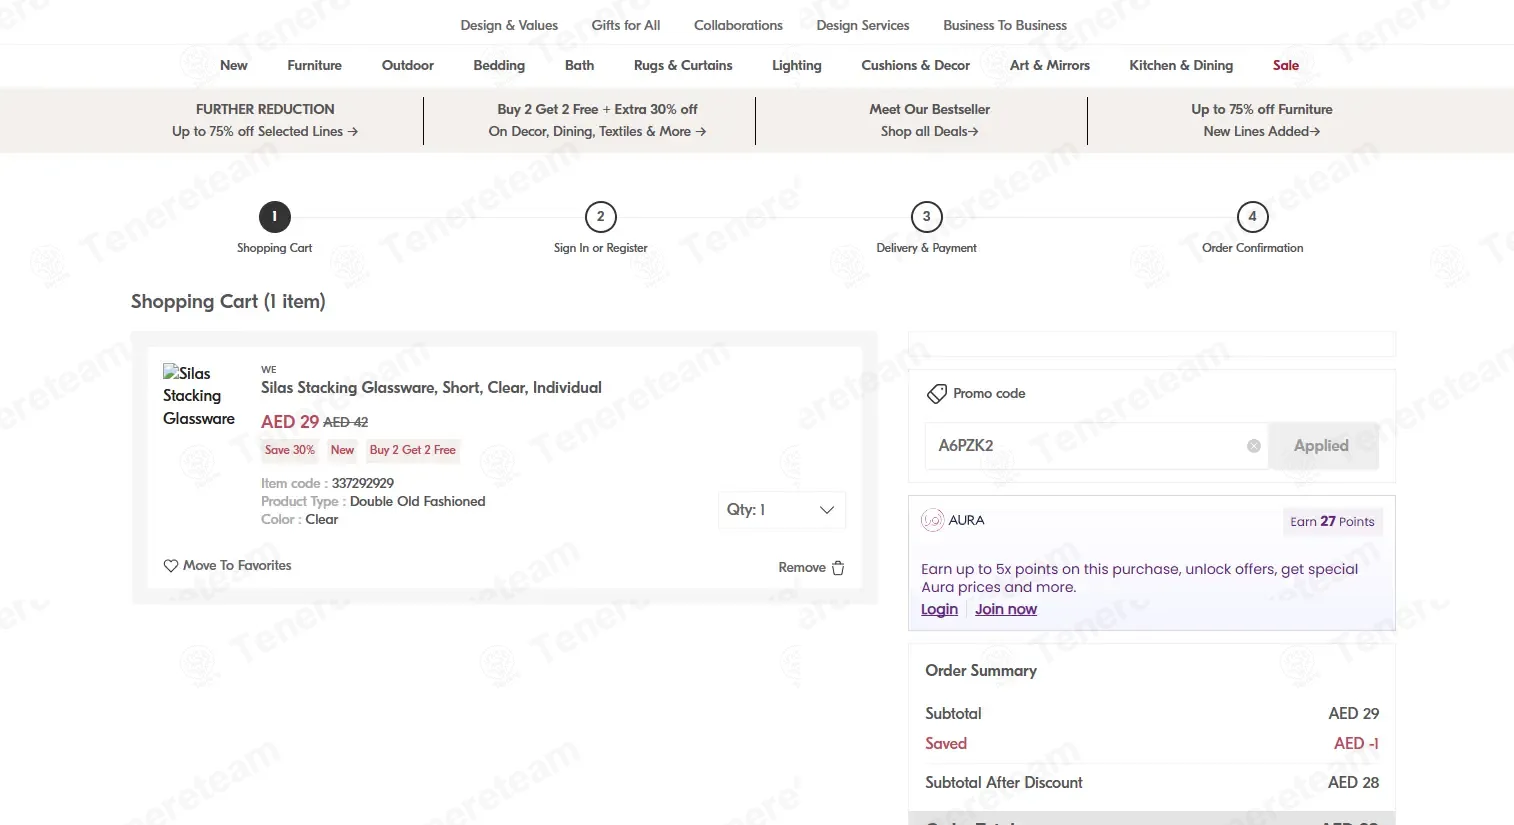Click the New product badge
The image size is (1514, 825).
pos(342,450)
